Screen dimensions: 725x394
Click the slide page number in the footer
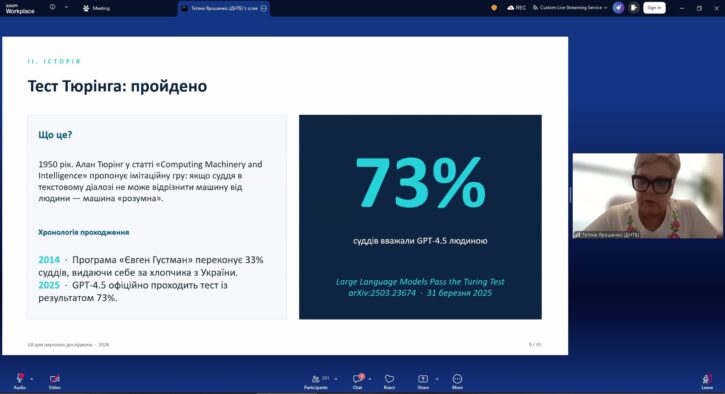click(535, 345)
